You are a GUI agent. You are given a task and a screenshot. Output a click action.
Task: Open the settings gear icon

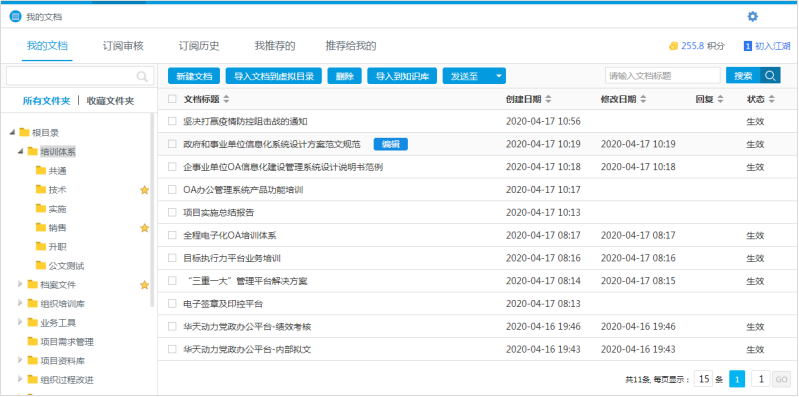(752, 17)
